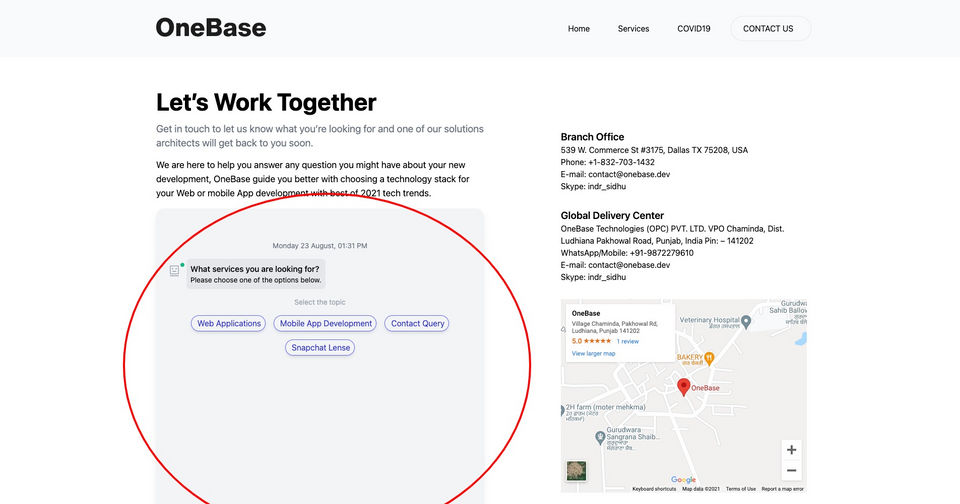Viewport: 960px width, 504px height.
Task: Click the BAKERY restaurant map marker
Action: click(709, 358)
